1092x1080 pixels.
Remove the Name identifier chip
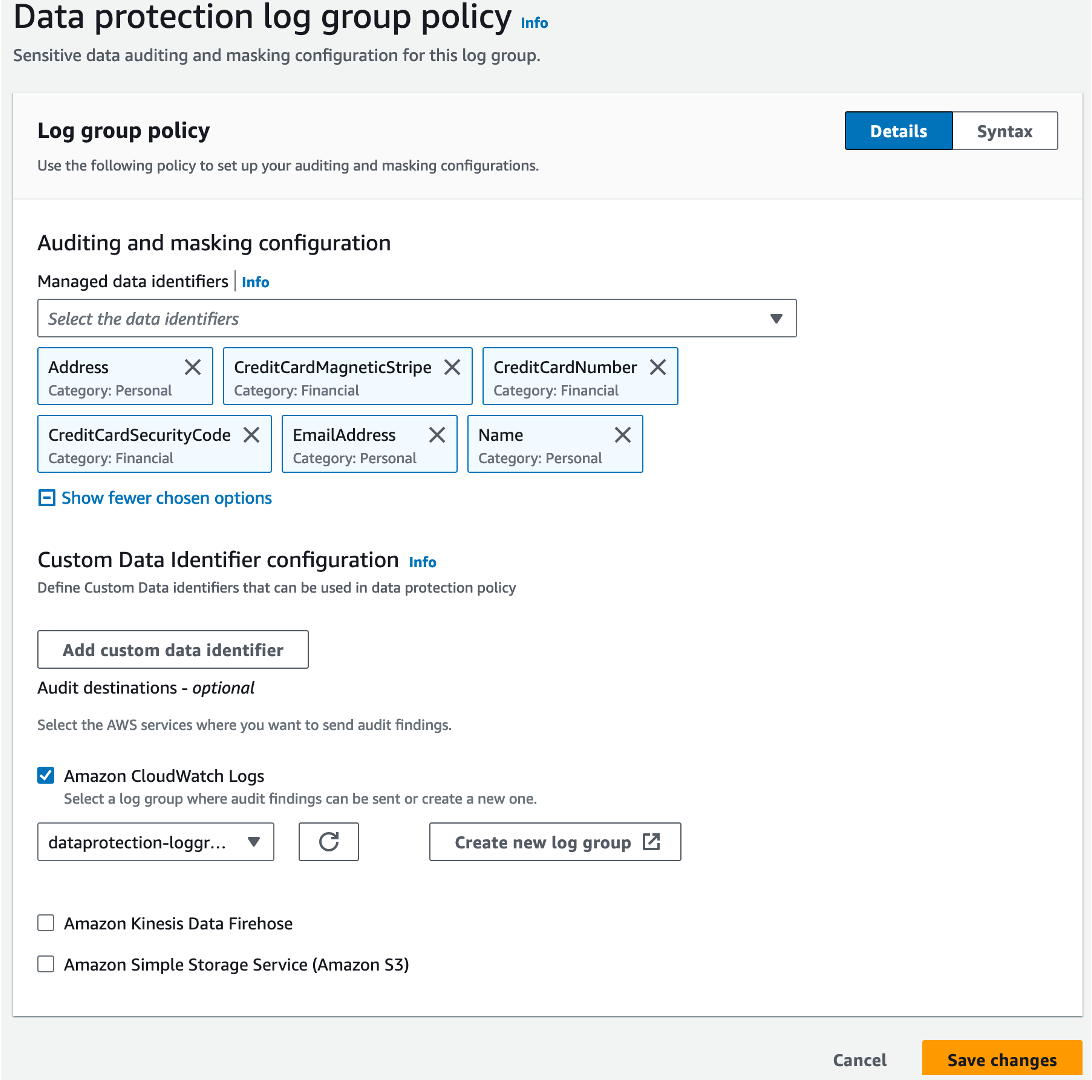pyautogui.click(x=622, y=434)
